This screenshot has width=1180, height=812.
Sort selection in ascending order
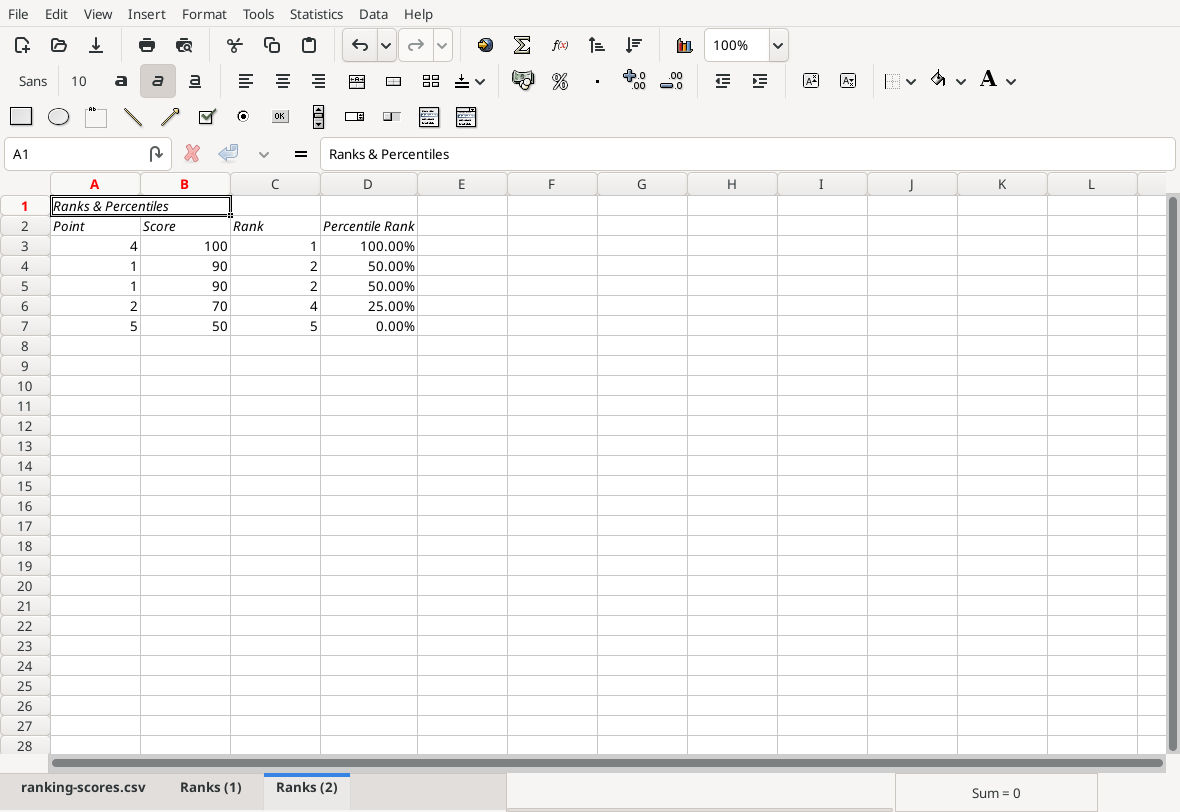coord(597,45)
